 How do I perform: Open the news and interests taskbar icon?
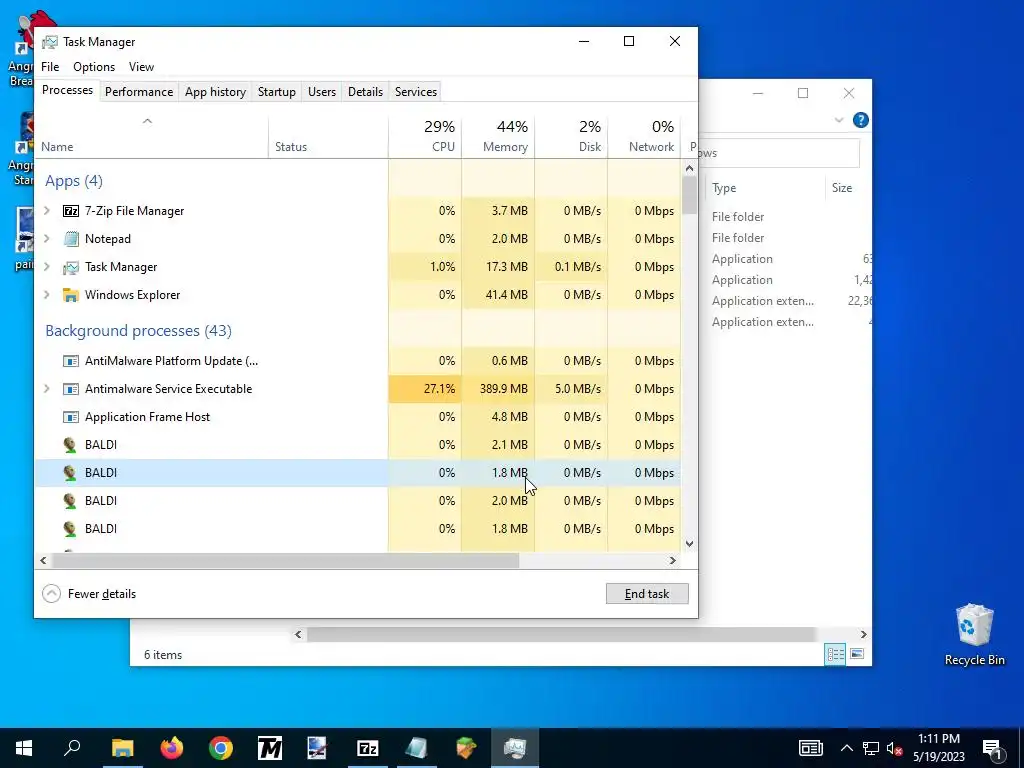pyautogui.click(x=810, y=748)
